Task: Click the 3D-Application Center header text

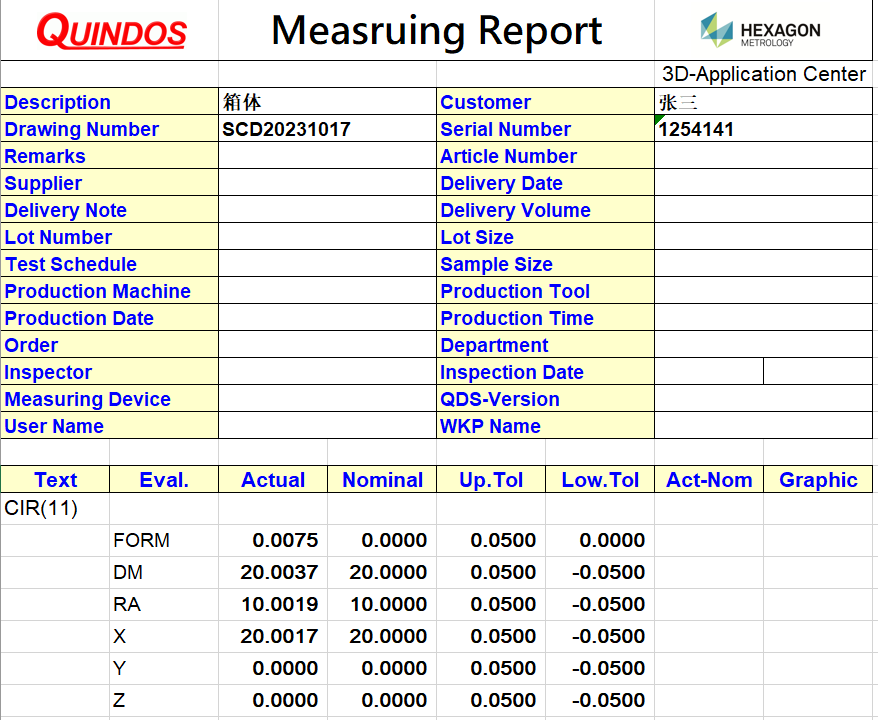Action: (763, 74)
